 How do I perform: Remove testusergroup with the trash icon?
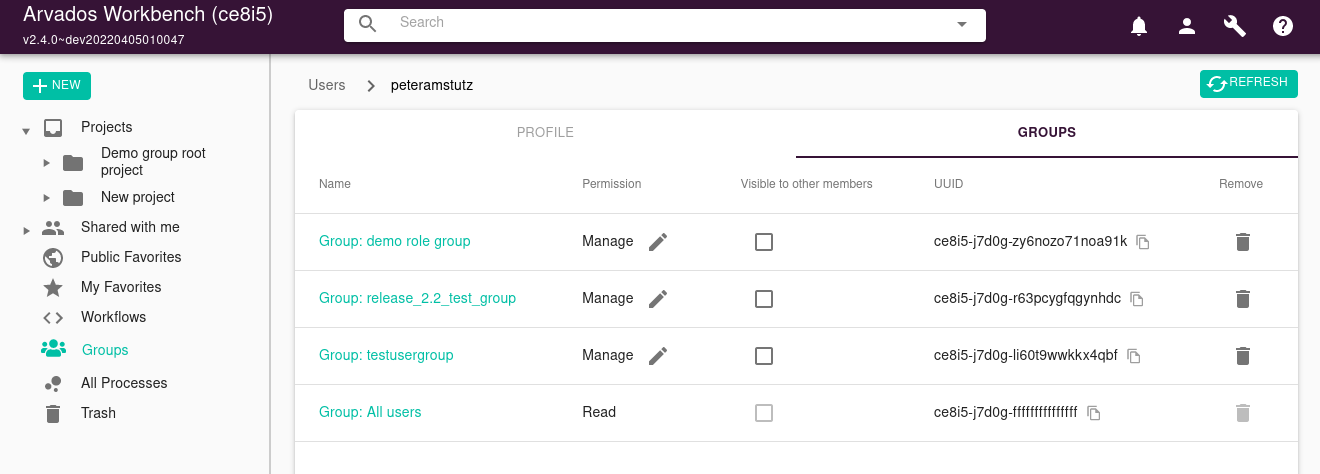1242,356
